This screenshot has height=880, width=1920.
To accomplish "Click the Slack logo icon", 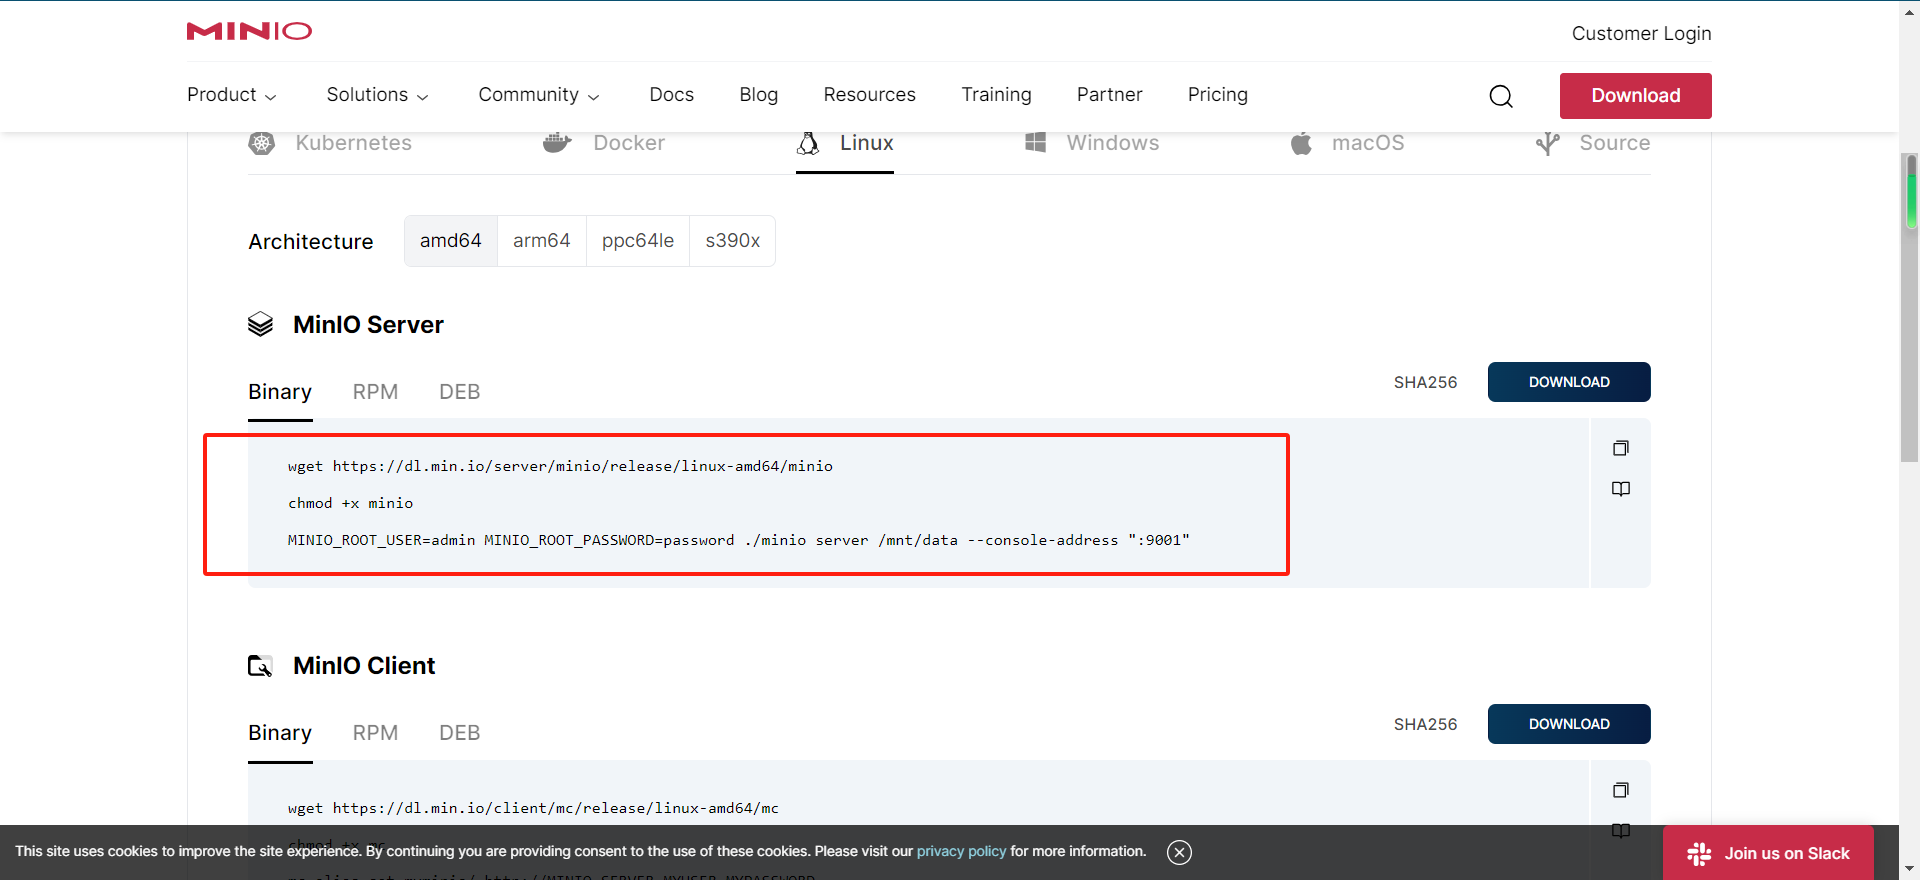I will click(x=1699, y=854).
